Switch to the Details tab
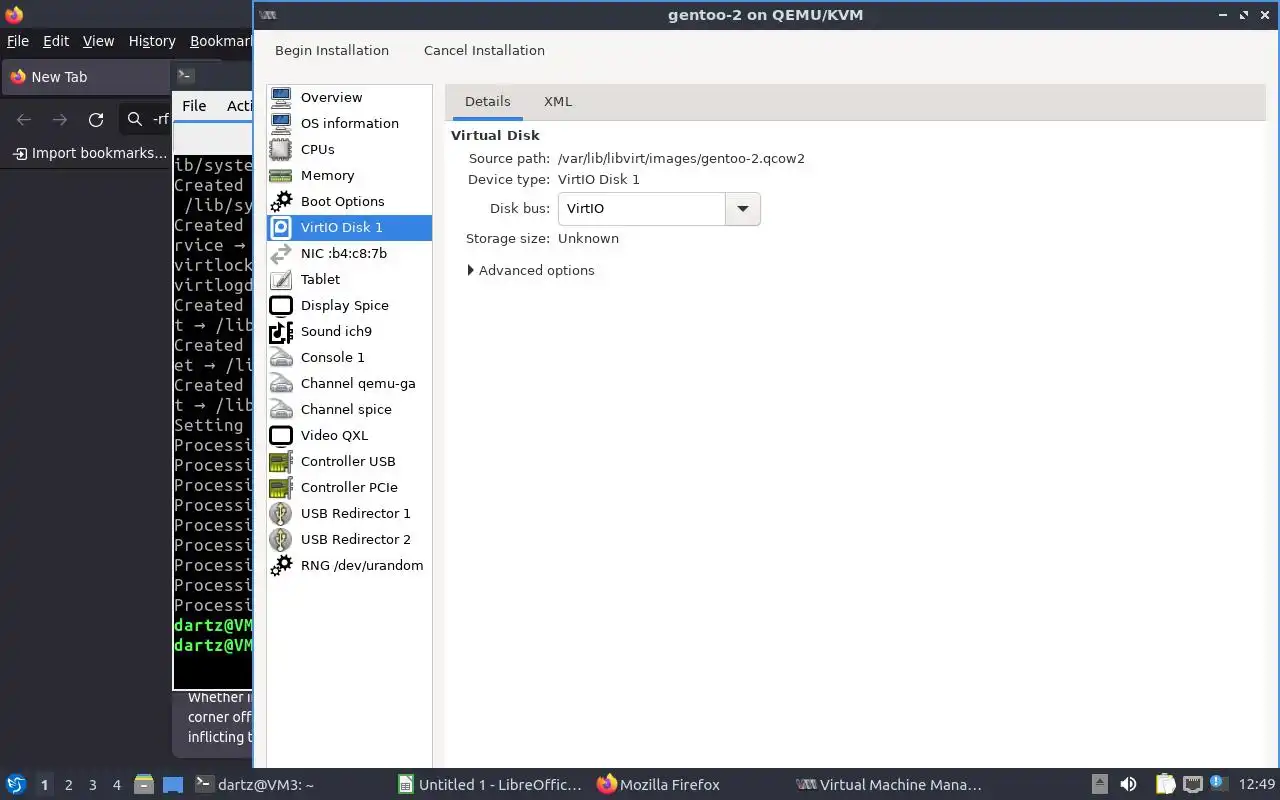This screenshot has width=1280, height=800. [x=488, y=101]
